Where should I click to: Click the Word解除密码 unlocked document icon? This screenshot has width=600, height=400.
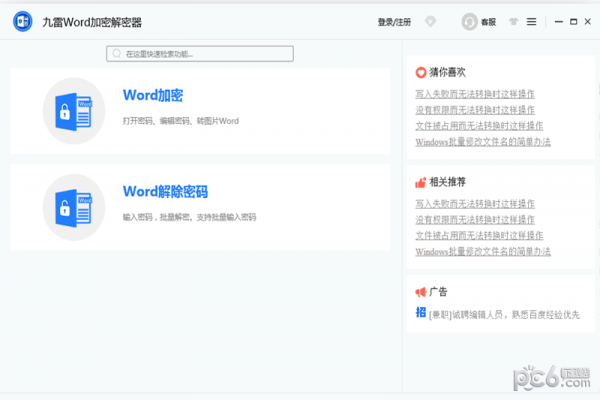click(x=74, y=207)
